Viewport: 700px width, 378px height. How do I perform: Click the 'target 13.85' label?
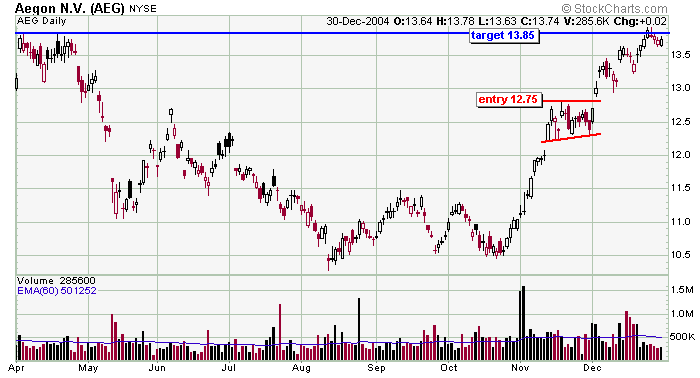point(504,36)
